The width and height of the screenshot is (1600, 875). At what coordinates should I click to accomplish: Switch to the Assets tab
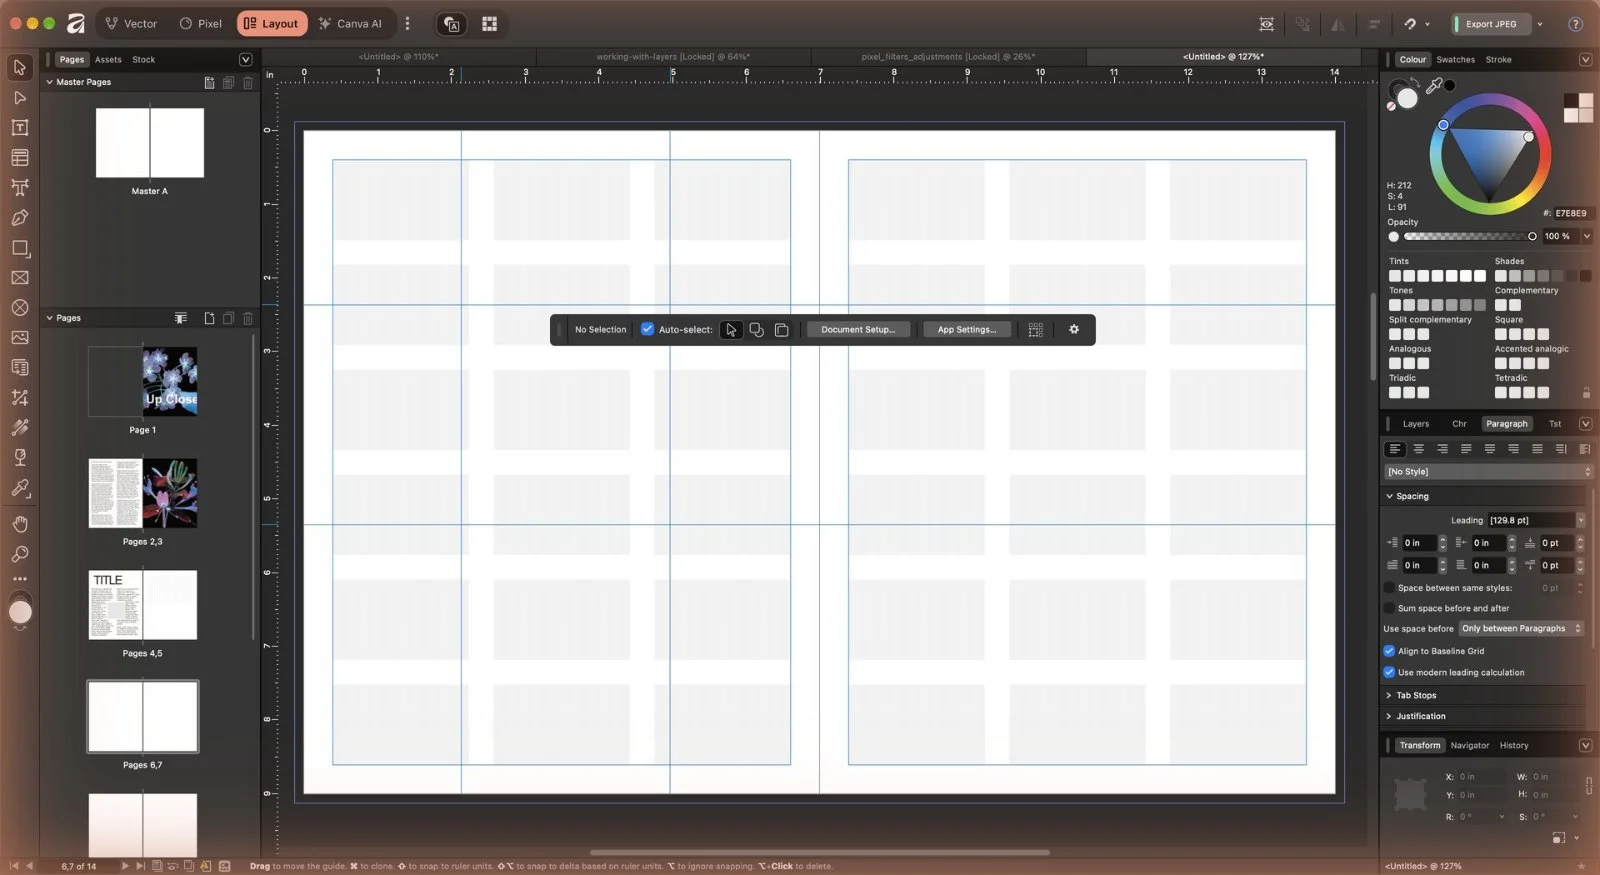coord(108,59)
